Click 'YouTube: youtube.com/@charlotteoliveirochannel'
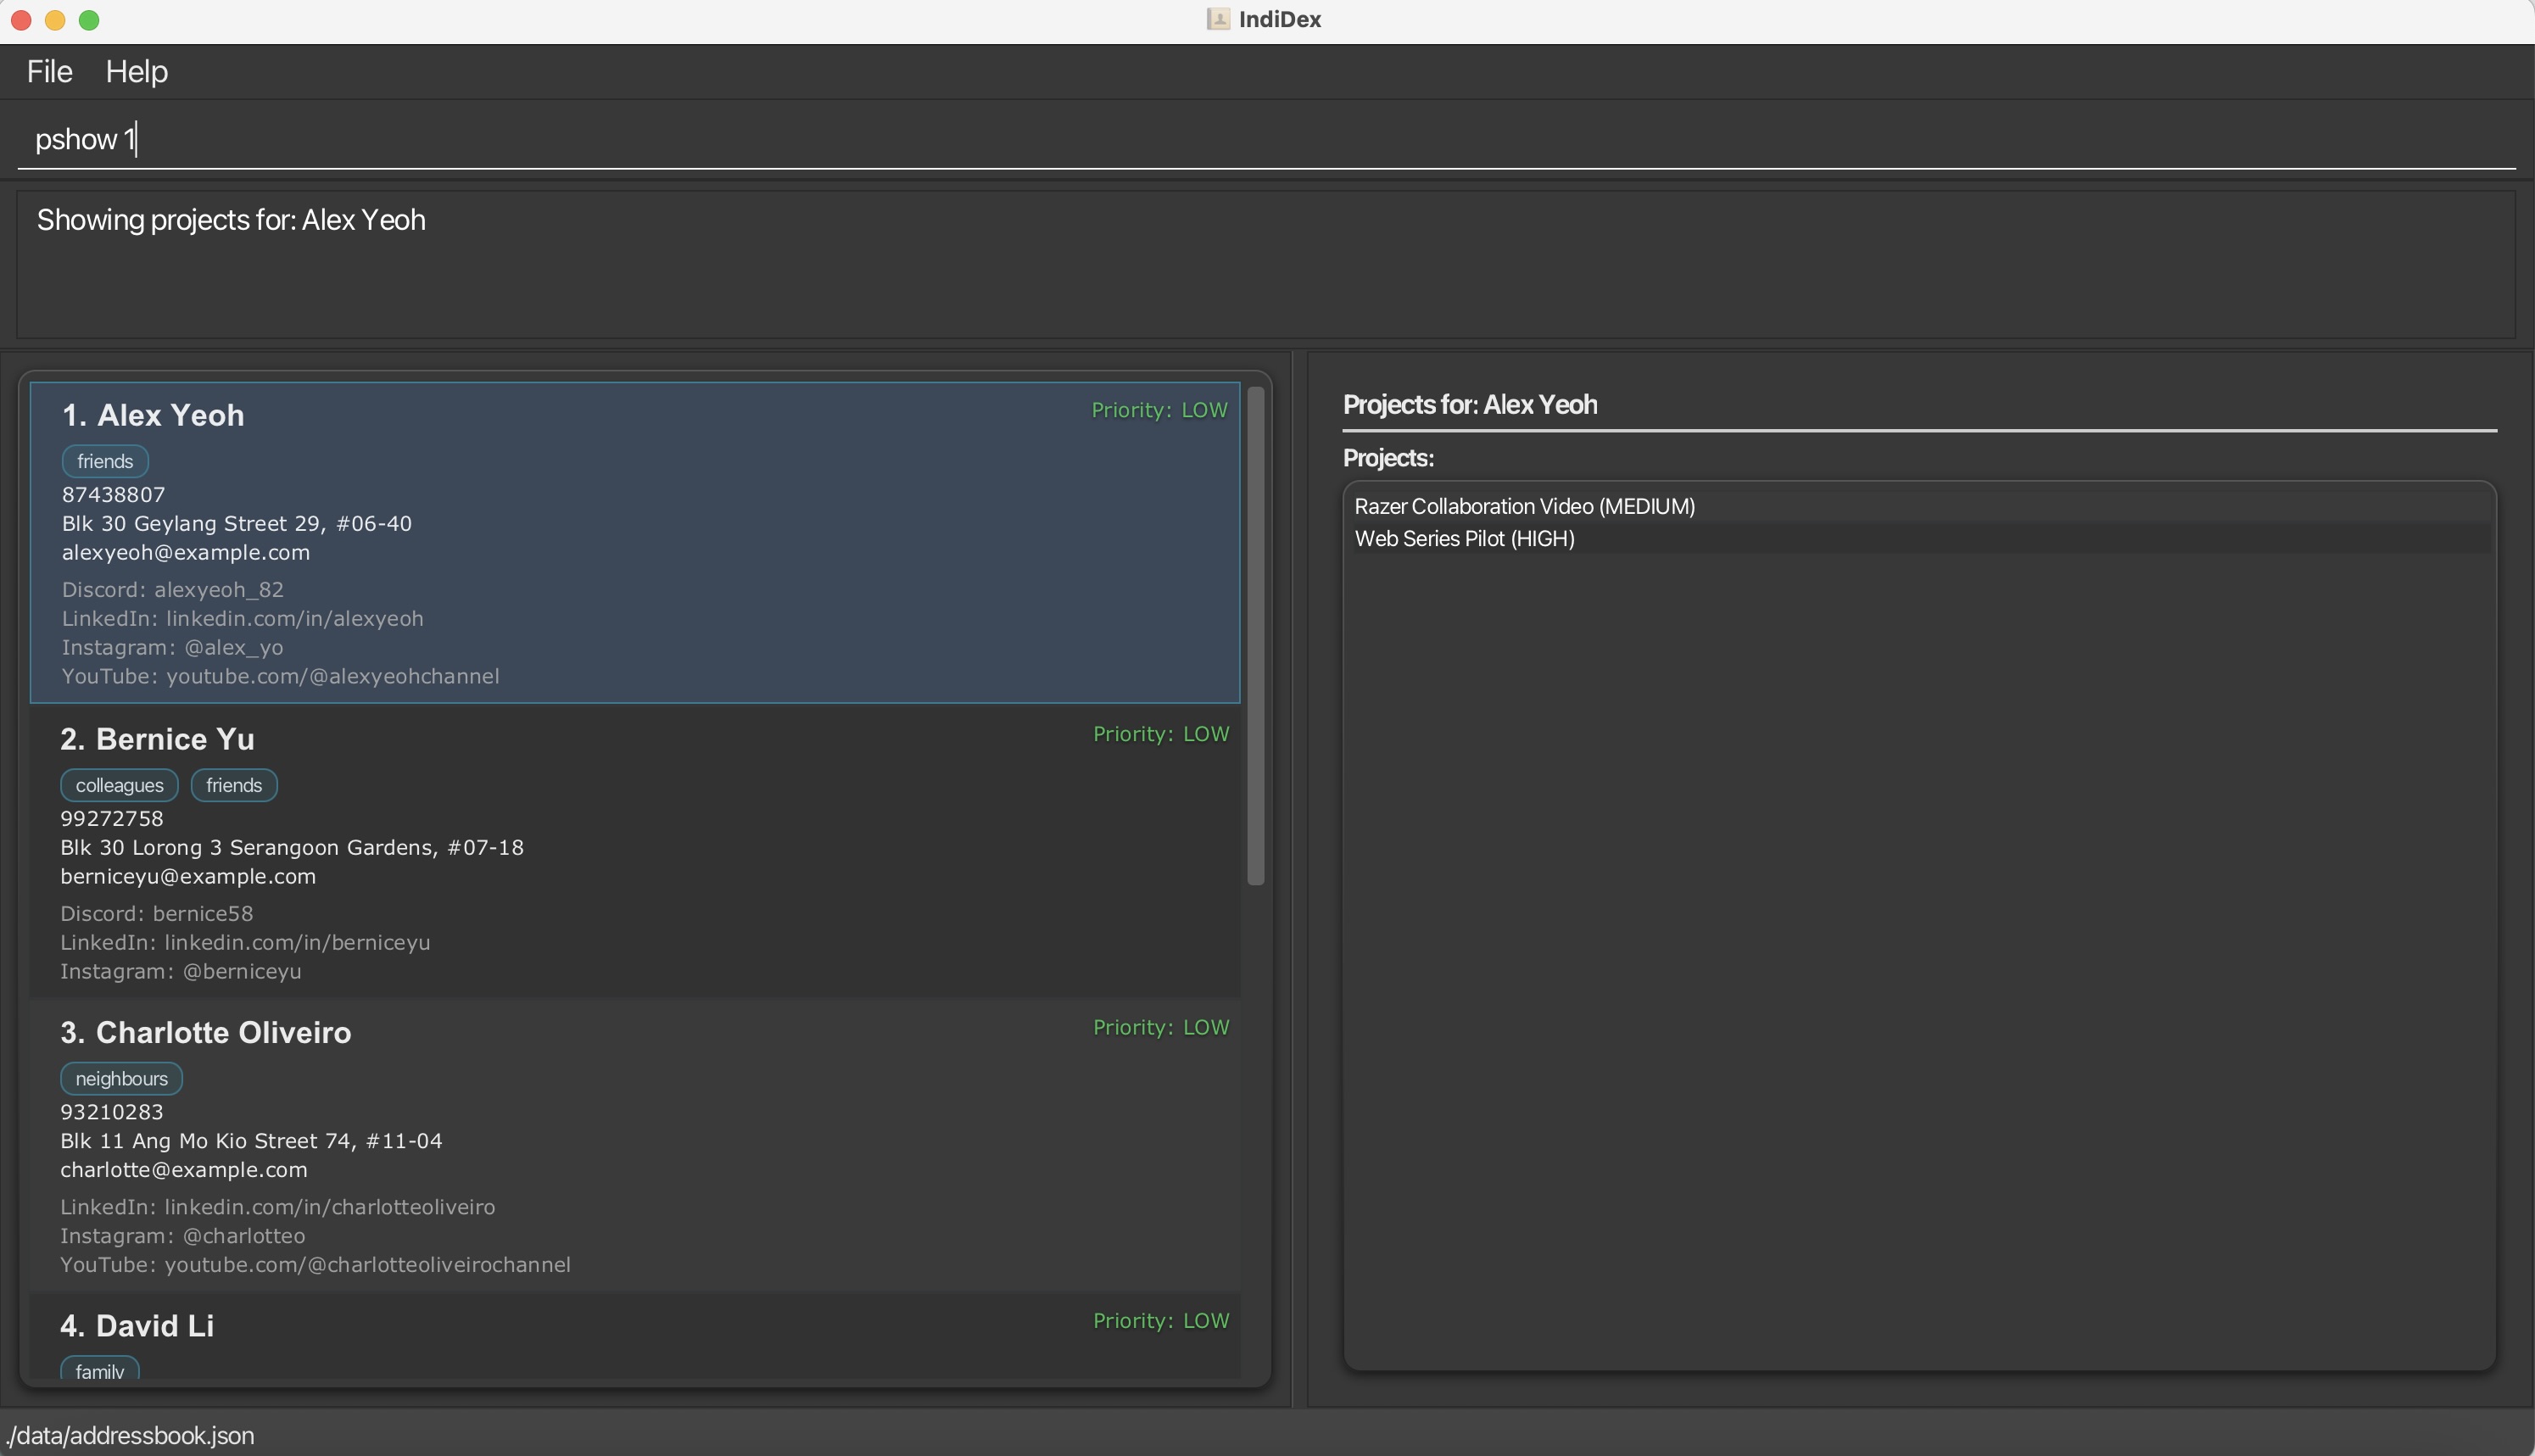Screen dimensions: 2535x1456 316,1264
